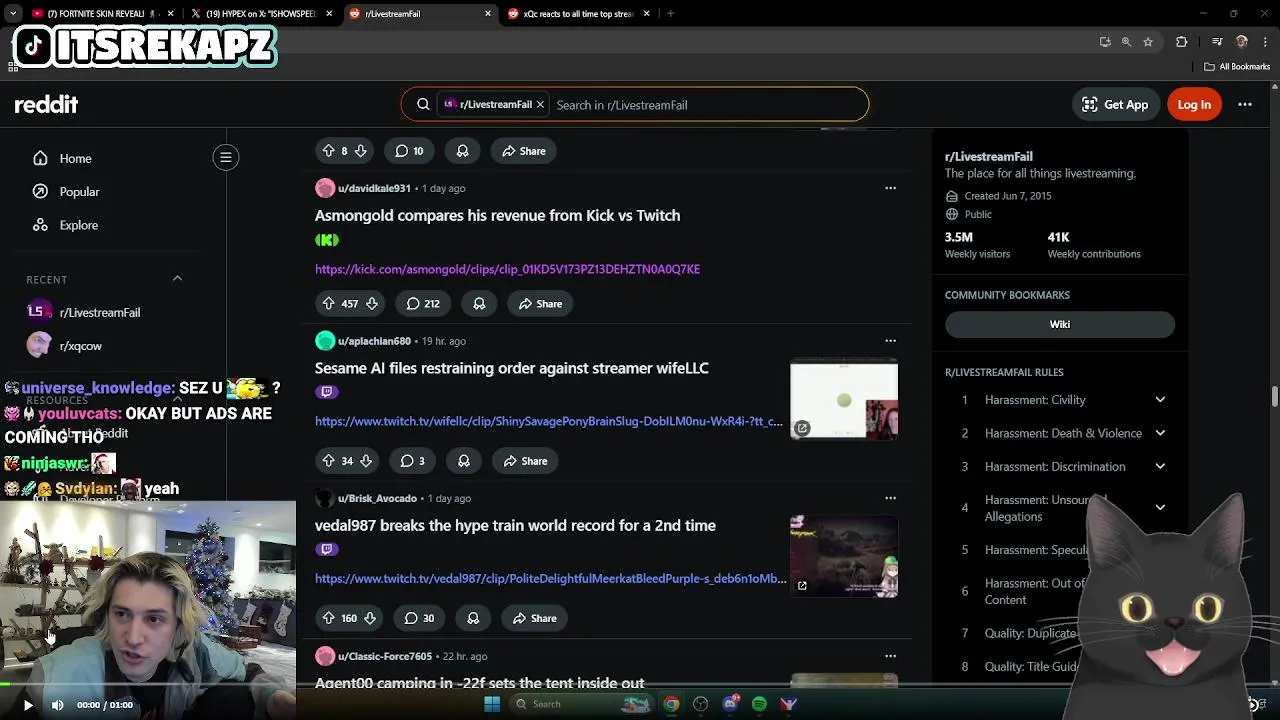
Task: Switch to the xQc reacts browser tab
Action: [580, 14]
